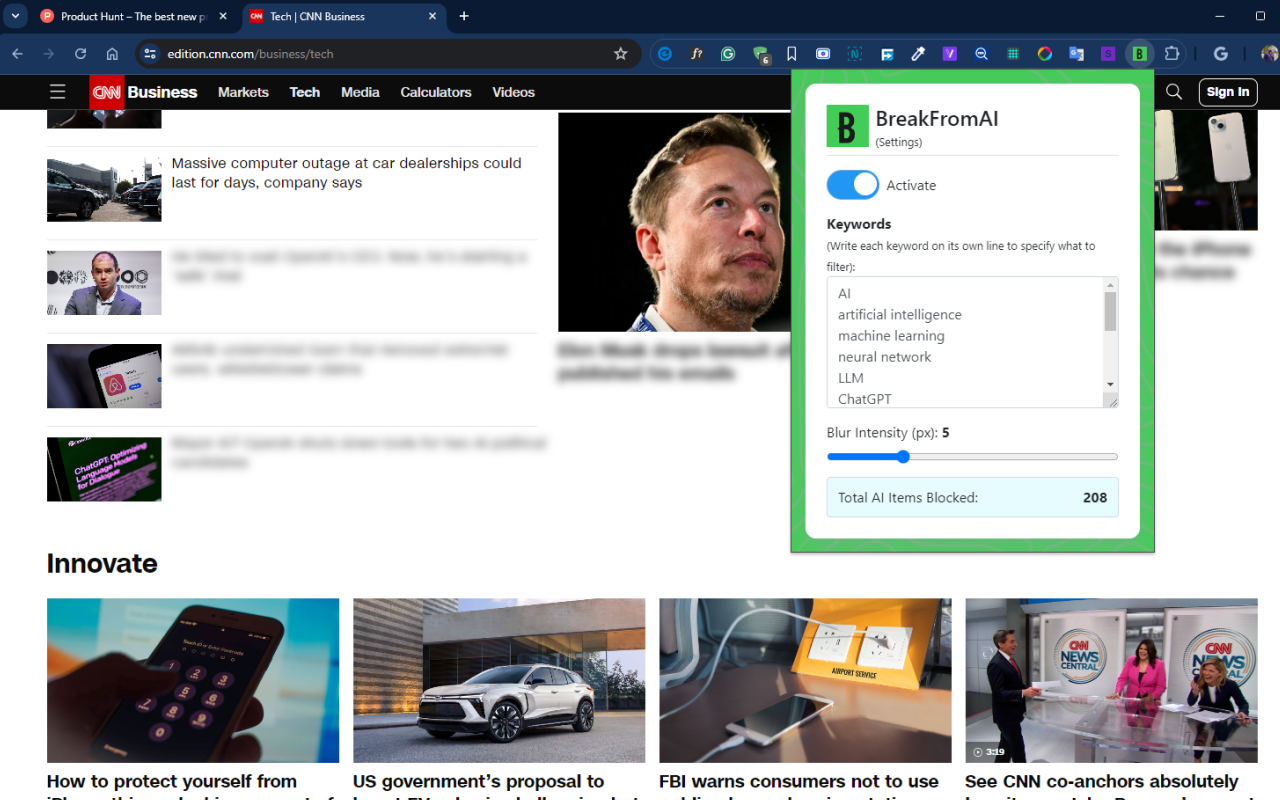Close the Product Hunt tab

pos(223,16)
